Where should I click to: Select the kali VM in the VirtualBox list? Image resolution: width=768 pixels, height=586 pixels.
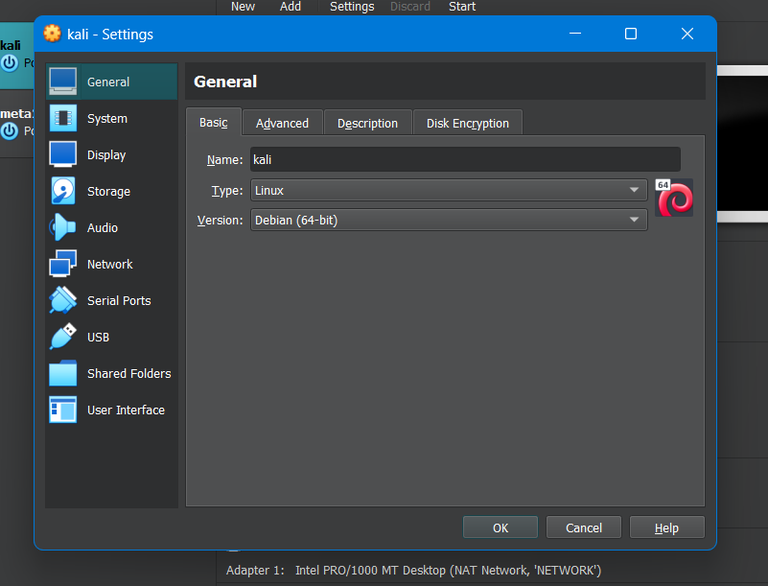pyautogui.click(x=17, y=55)
